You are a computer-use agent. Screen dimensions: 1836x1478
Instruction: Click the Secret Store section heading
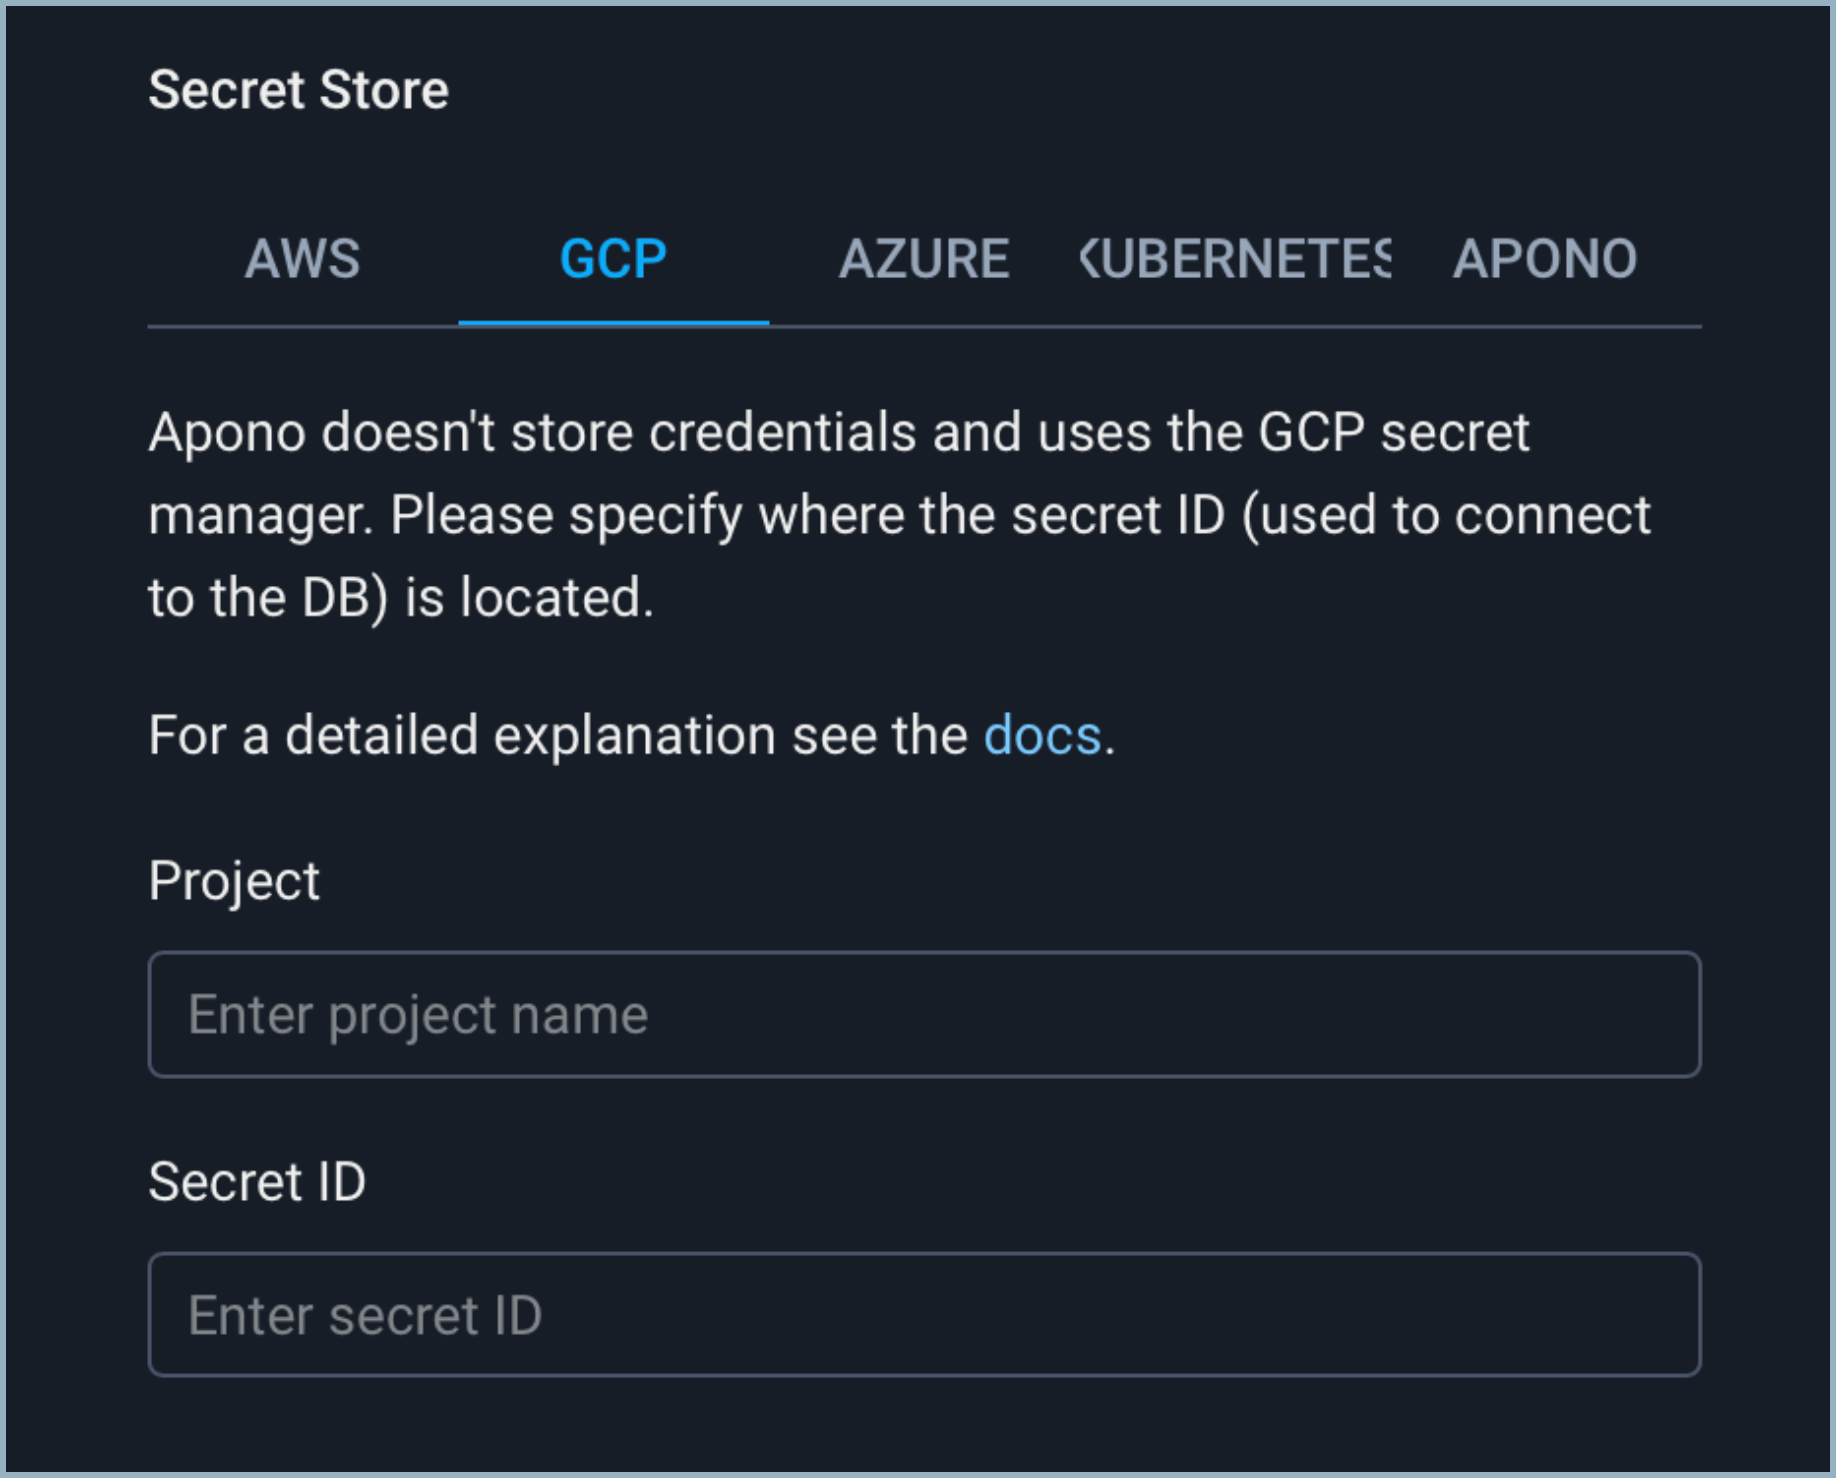(298, 90)
